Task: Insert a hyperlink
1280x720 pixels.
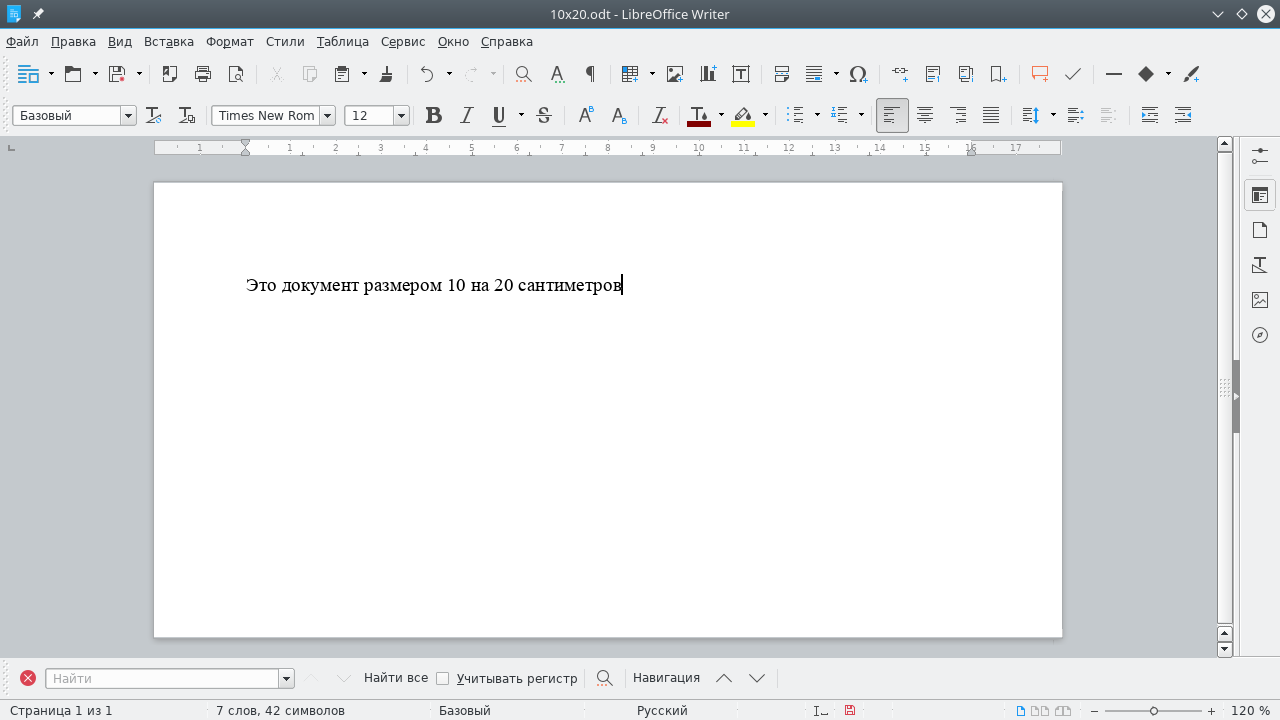Action: coord(900,74)
